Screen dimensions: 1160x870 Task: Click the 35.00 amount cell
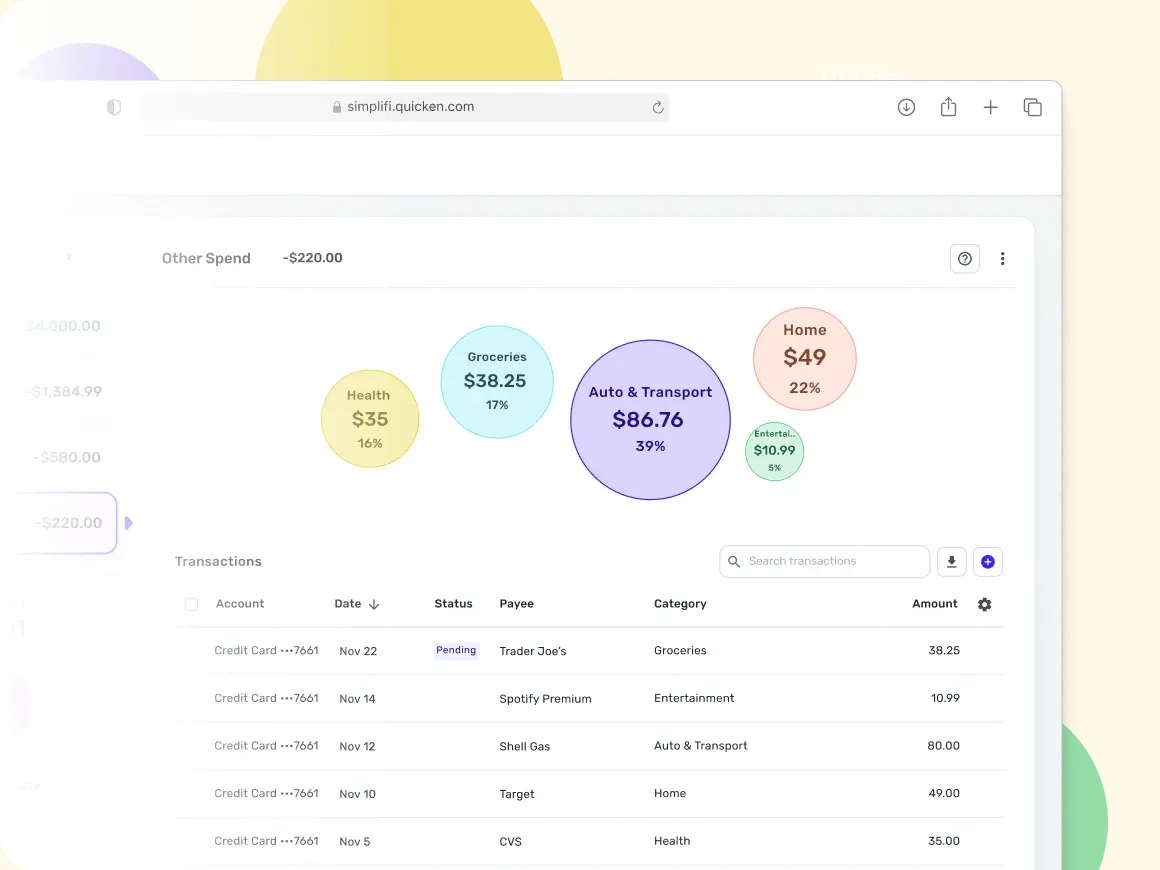point(944,840)
